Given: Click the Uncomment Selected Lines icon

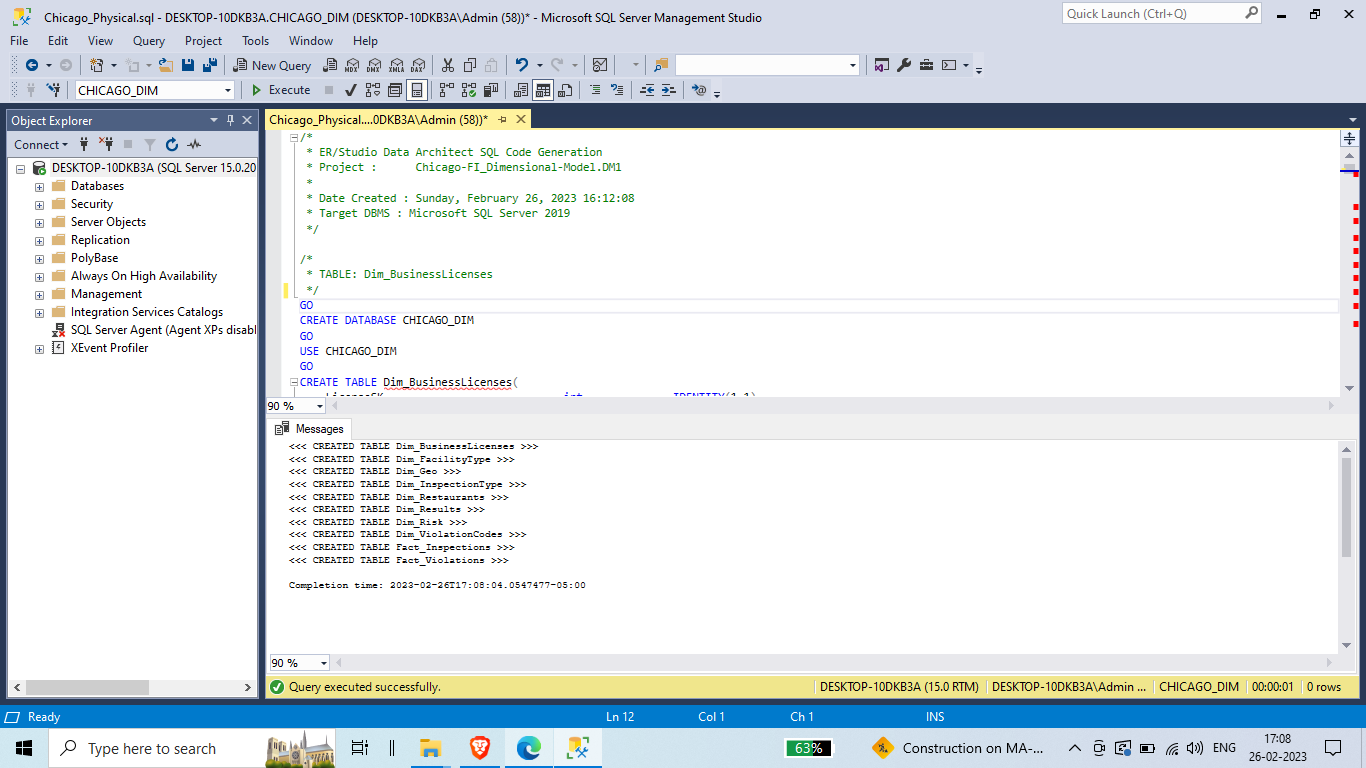Looking at the screenshot, I should point(617,90).
